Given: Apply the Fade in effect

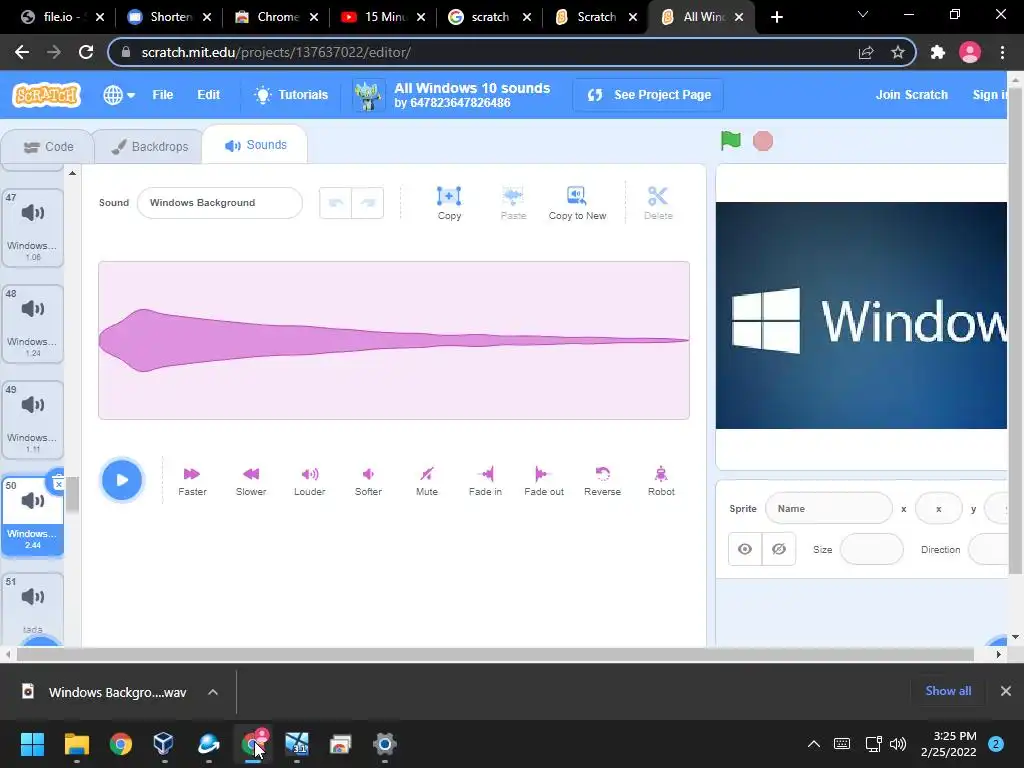Looking at the screenshot, I should click(x=485, y=481).
